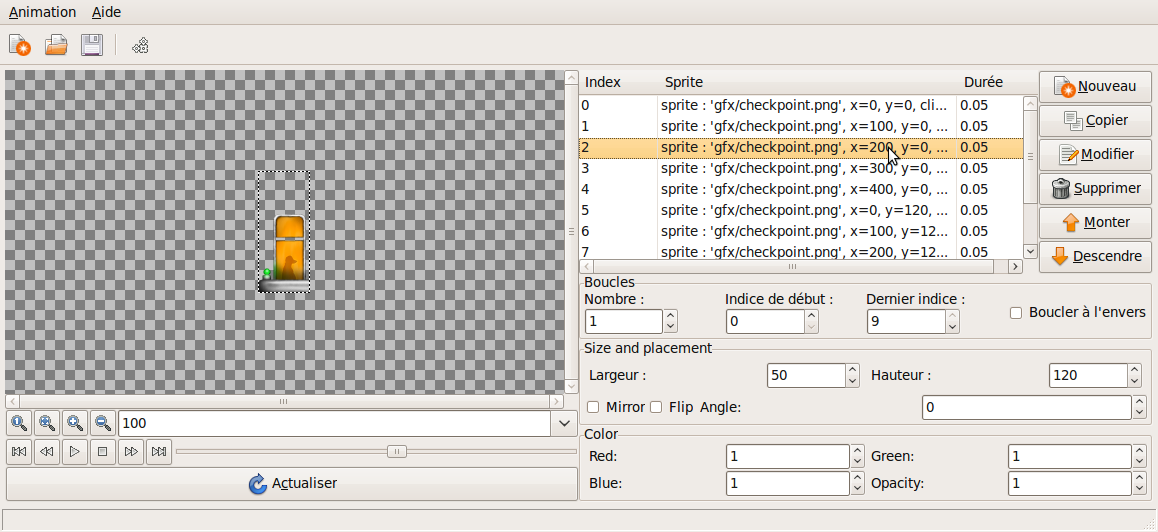Stop the animation playback
Viewport: 1158px width, 532px height.
pos(102,452)
